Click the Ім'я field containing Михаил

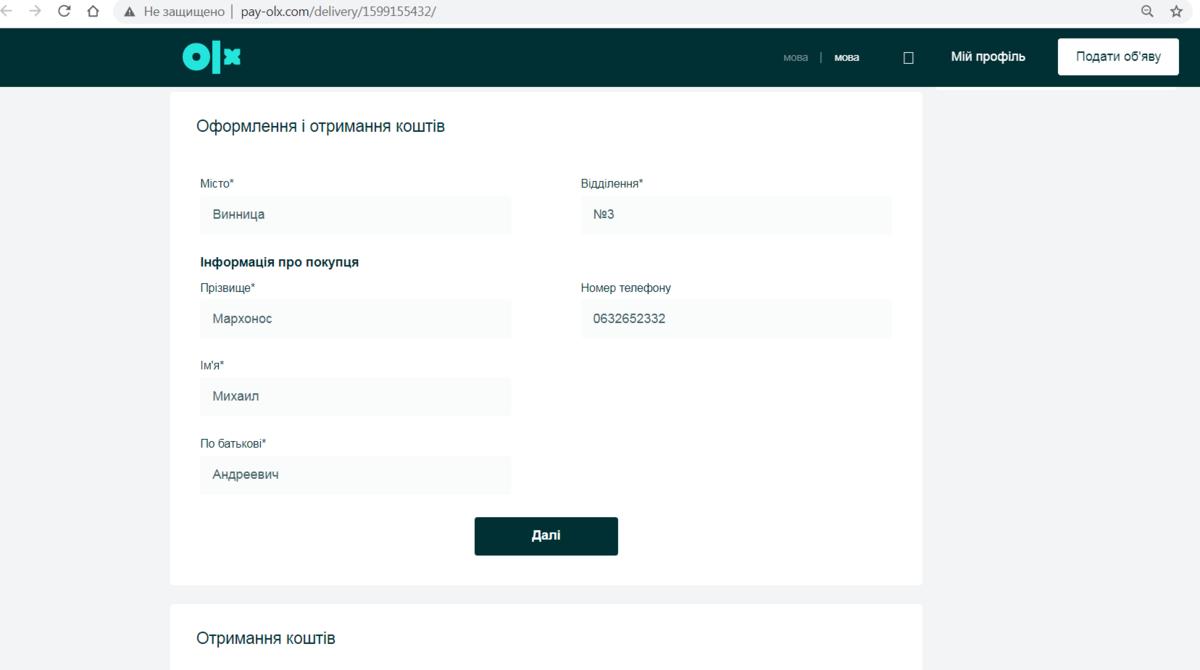tap(355, 396)
